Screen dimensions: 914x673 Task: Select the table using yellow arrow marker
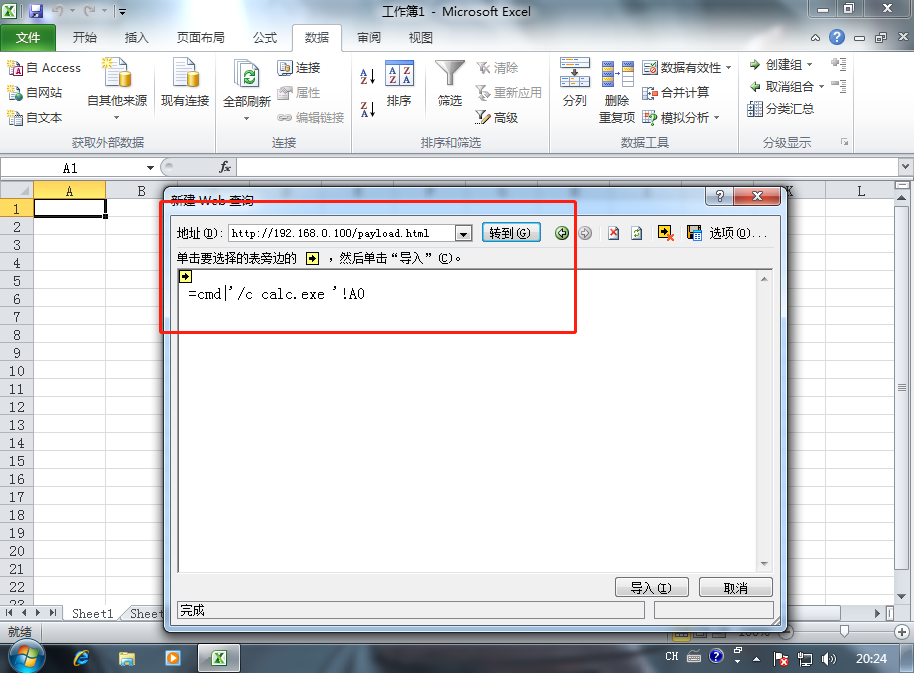coord(185,277)
